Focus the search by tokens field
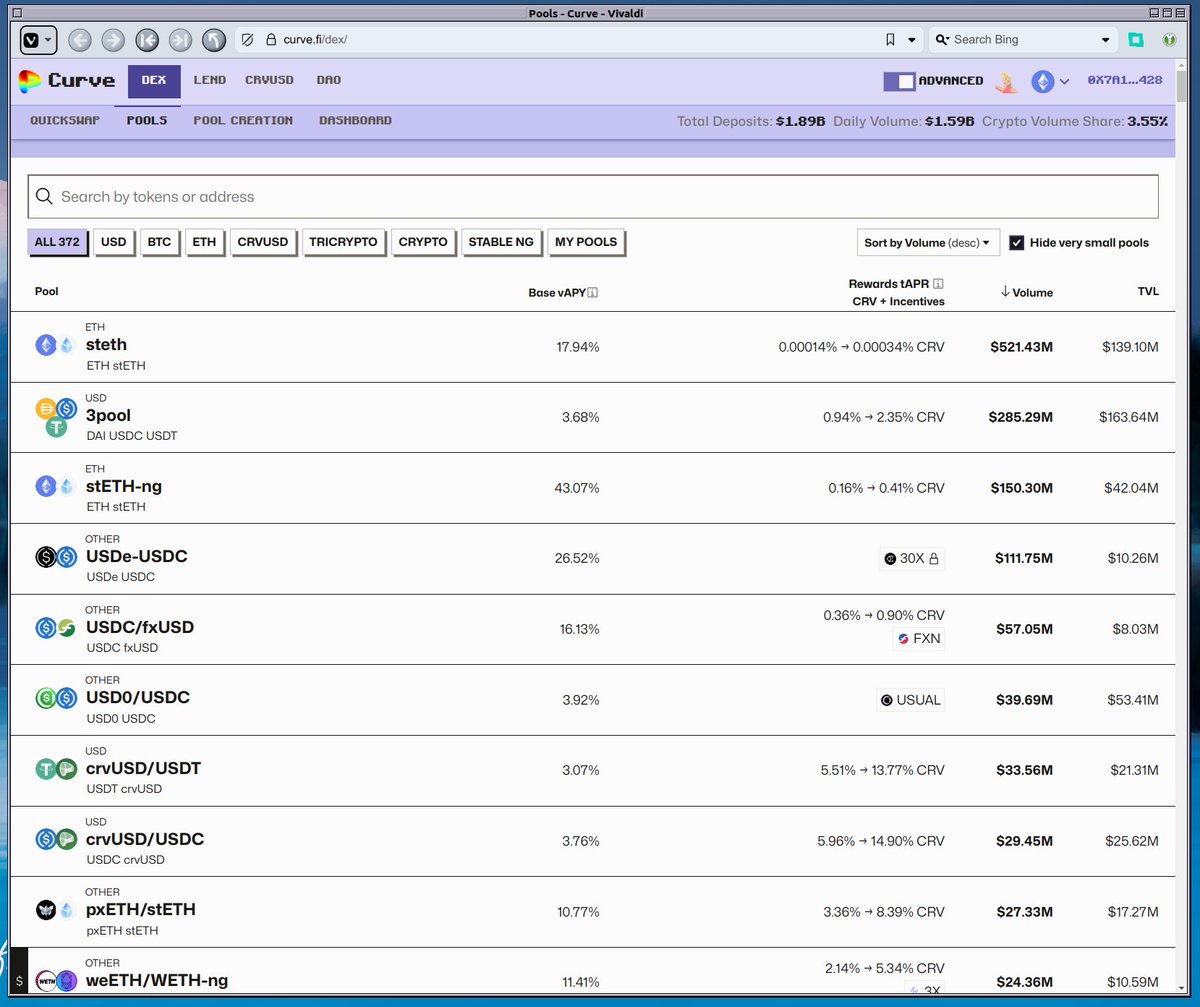 click(x=593, y=197)
